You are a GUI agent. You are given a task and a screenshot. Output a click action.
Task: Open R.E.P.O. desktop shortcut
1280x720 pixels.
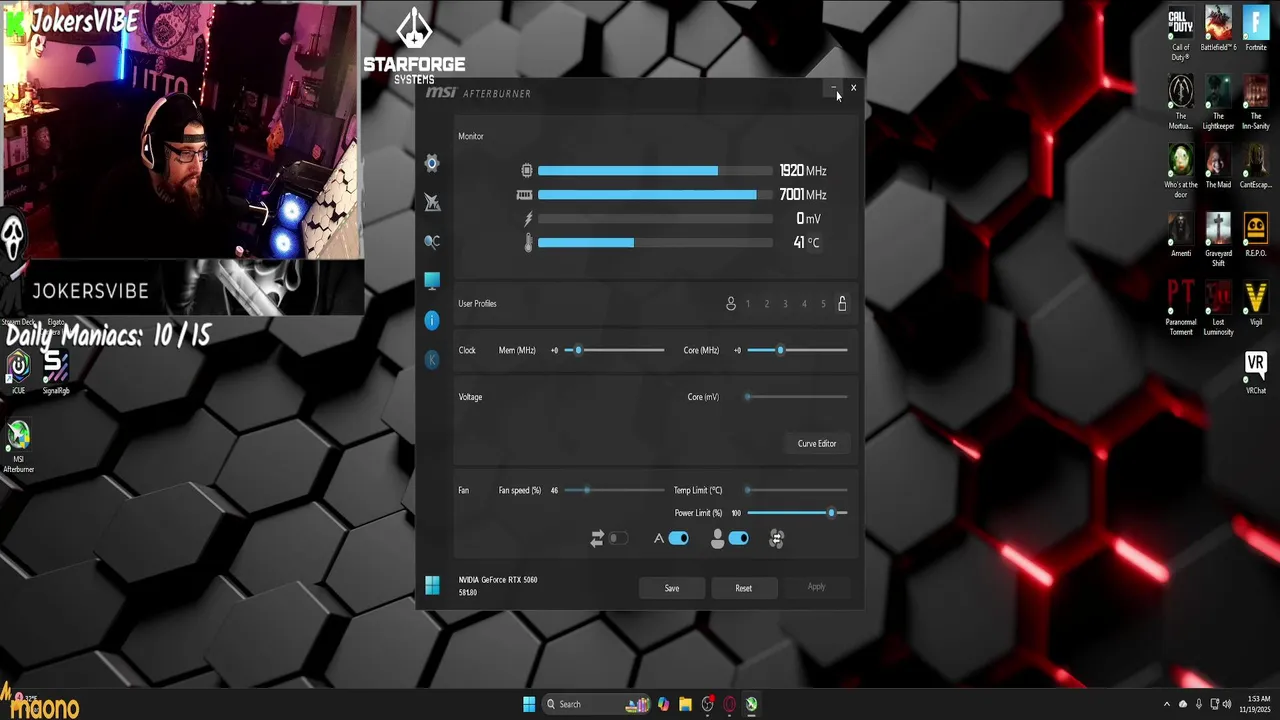[x=1256, y=235]
